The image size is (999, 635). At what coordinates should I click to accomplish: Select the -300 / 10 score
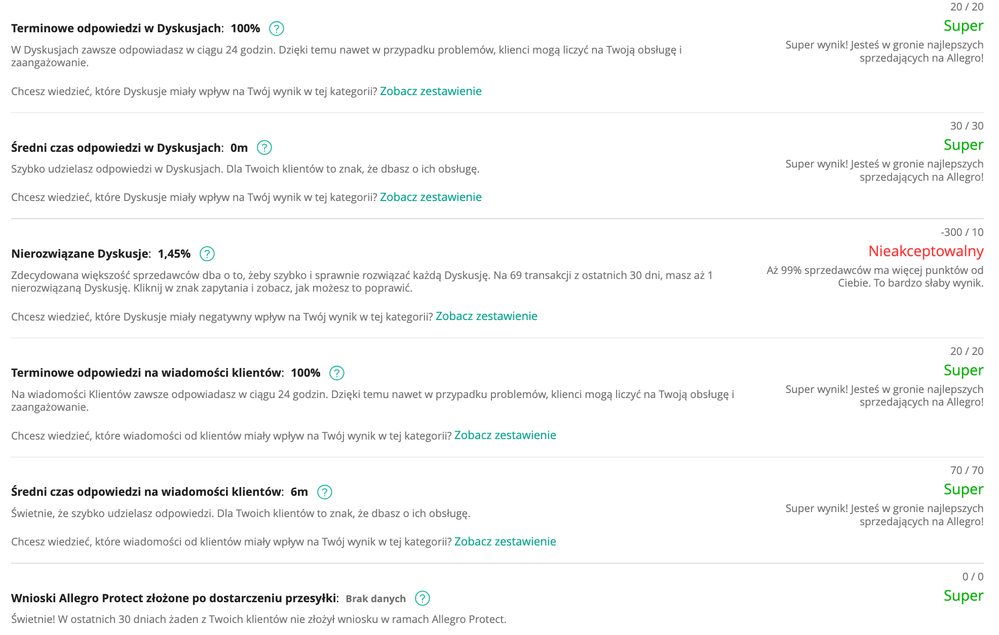click(962, 232)
